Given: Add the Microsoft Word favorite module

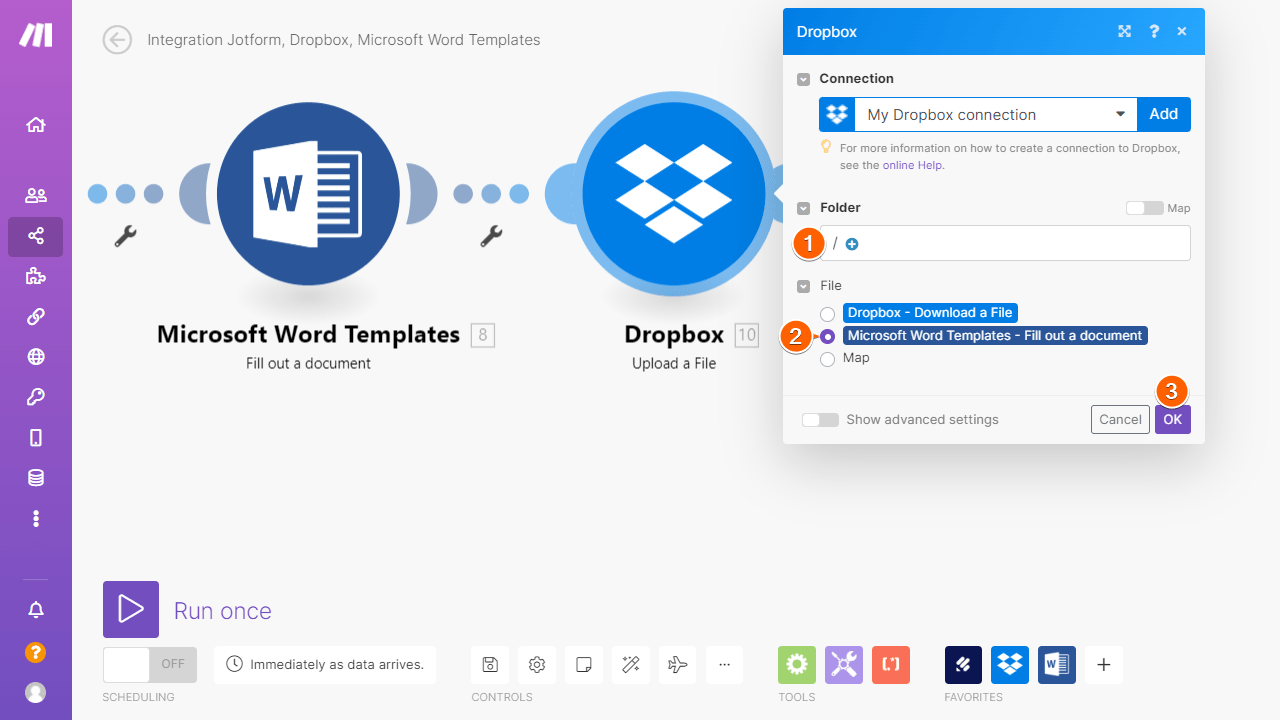Looking at the screenshot, I should (1057, 664).
